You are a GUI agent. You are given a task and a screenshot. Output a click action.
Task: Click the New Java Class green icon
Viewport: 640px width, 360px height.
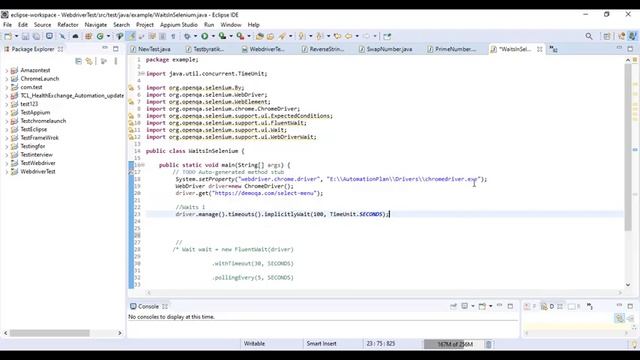(x=100, y=36)
